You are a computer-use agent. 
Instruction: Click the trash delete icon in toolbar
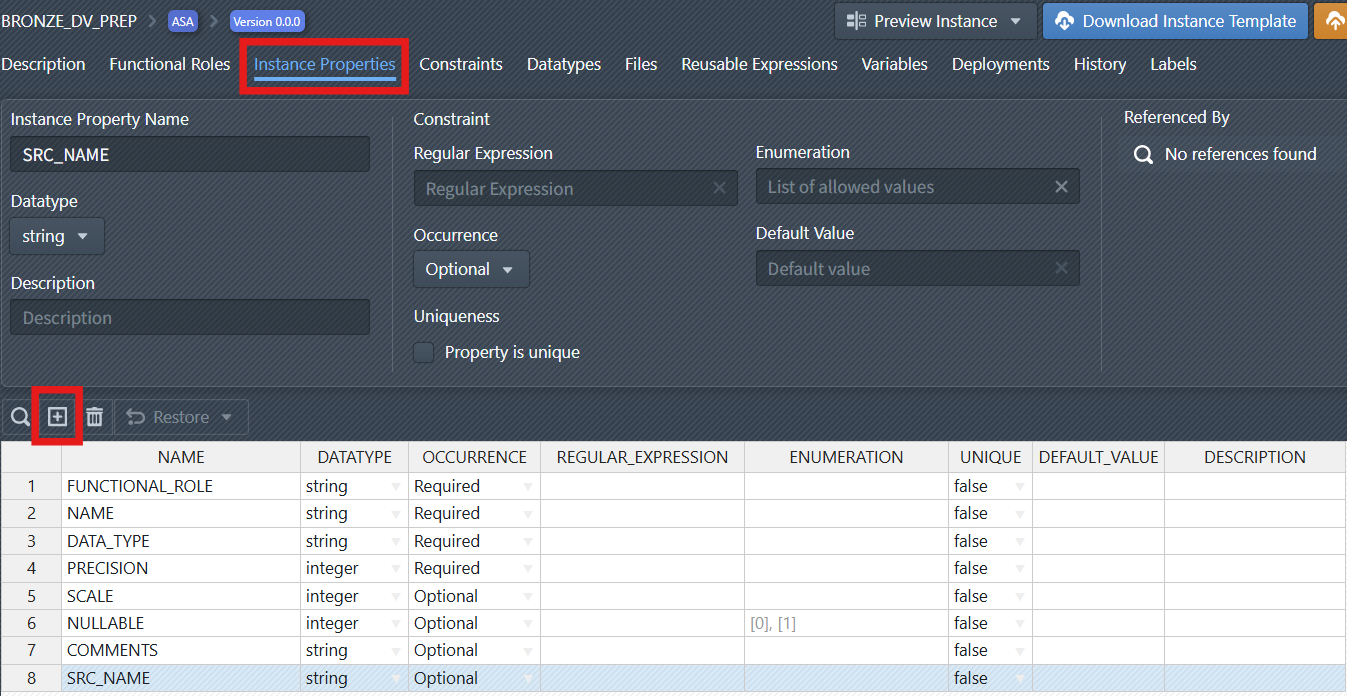[x=94, y=417]
